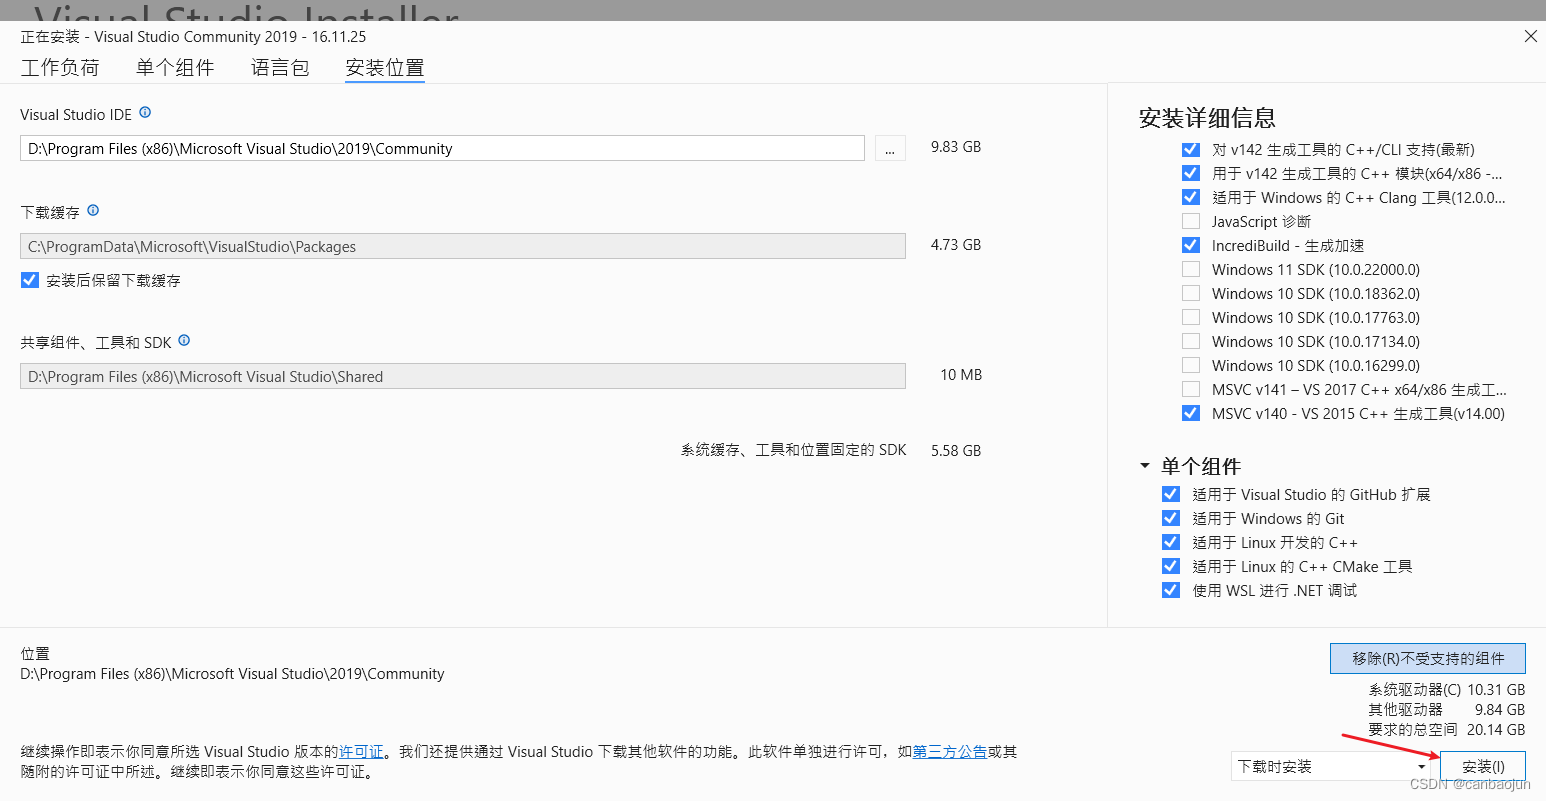Check Windows 10 SDK (10.0.16299.0)
The image size is (1546, 801).
1191,365
